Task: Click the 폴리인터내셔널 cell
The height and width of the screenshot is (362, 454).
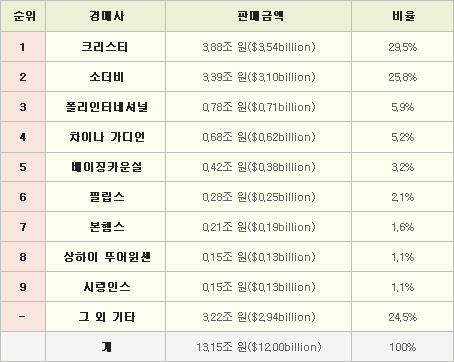Action: pyautogui.click(x=106, y=107)
